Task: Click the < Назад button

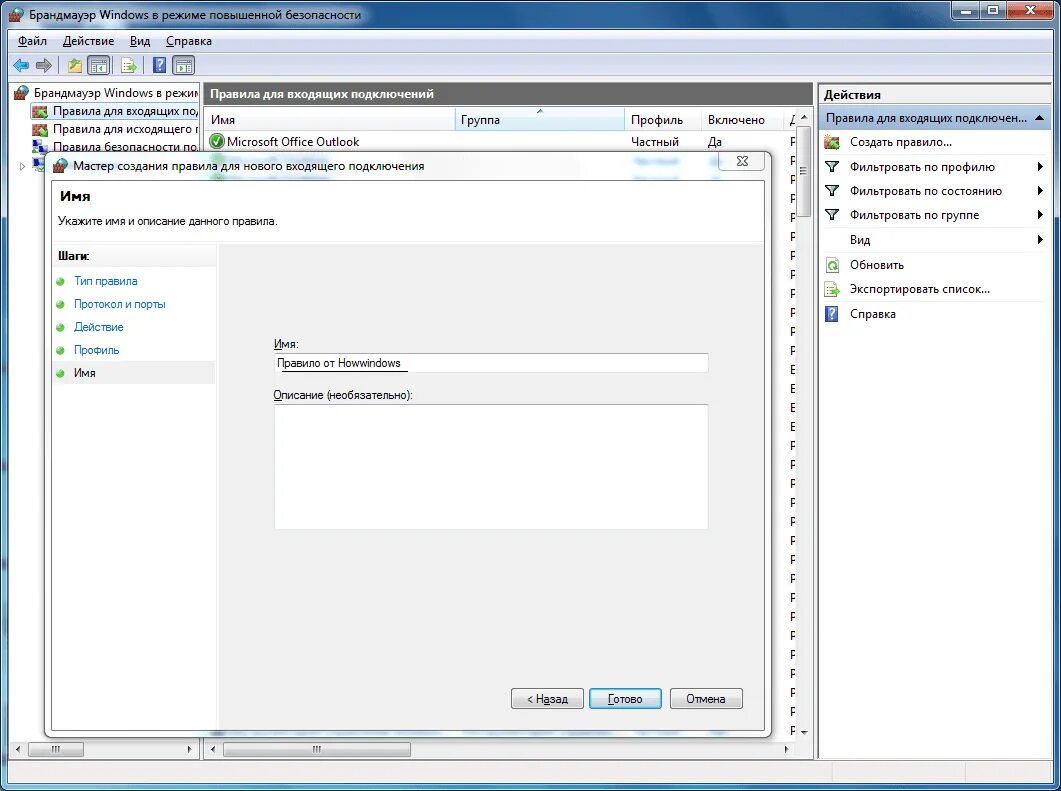Action: click(547, 699)
